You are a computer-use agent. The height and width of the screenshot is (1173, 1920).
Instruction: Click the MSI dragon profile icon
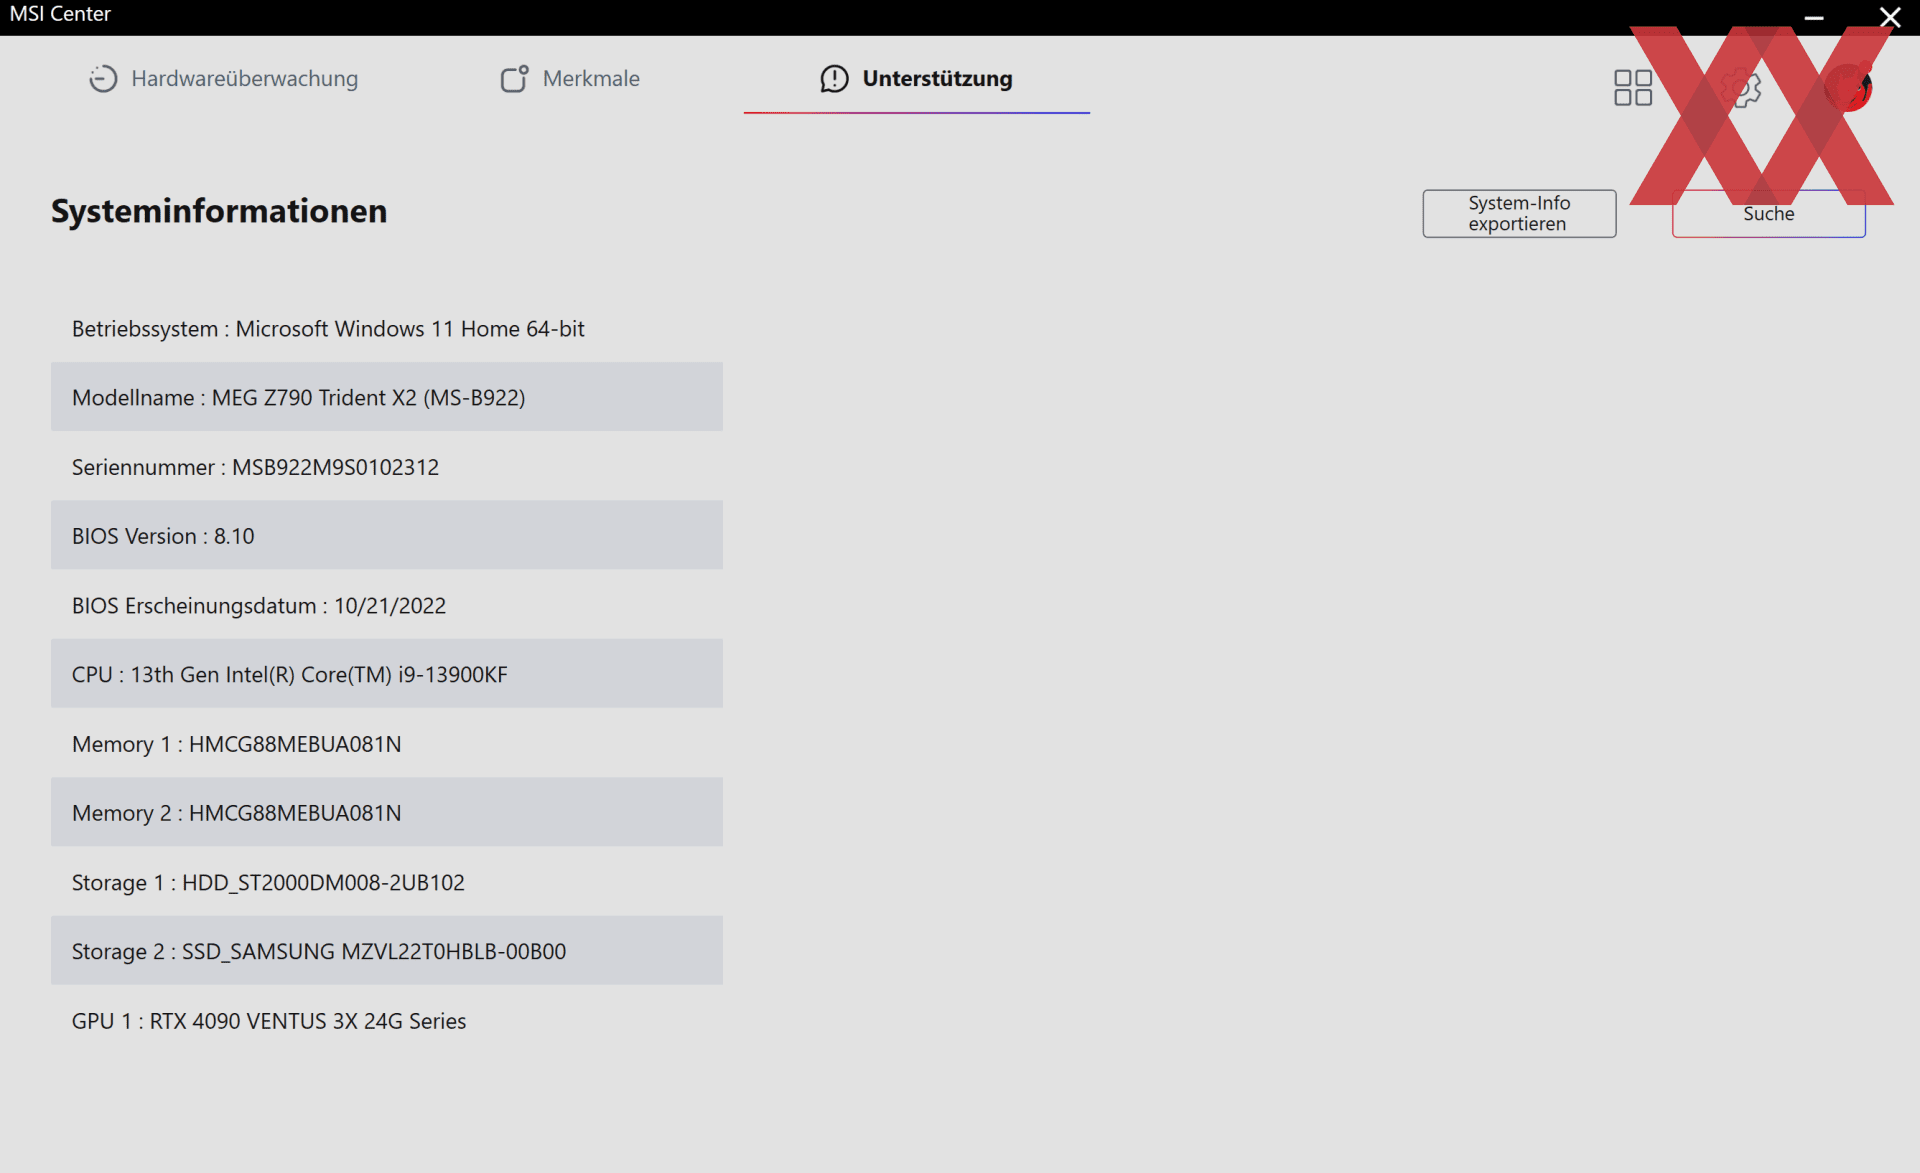click(1848, 88)
